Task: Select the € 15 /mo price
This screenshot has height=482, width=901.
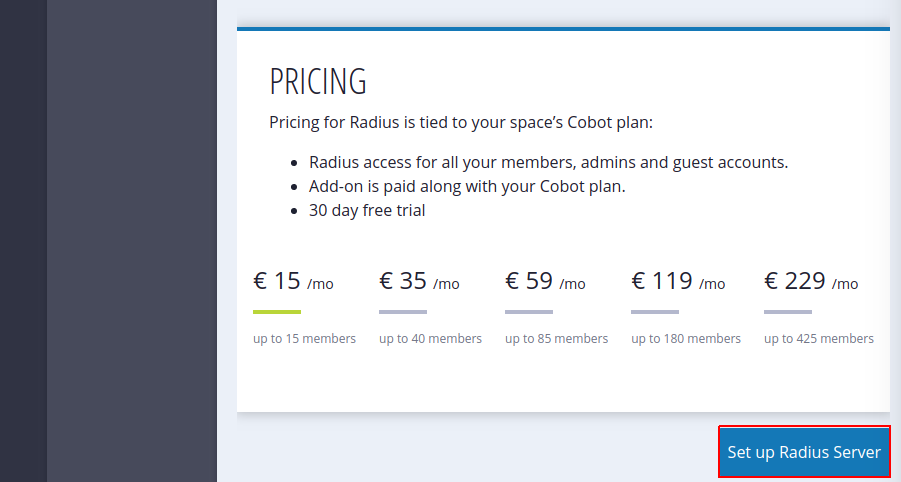Action: pyautogui.click(x=293, y=282)
